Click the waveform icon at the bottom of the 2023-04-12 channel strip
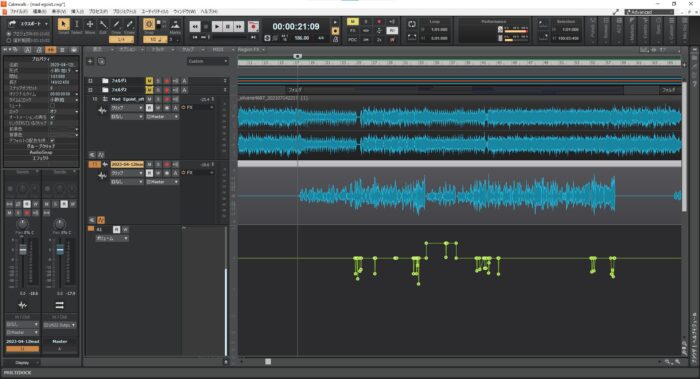Screen dimensions: 700x379 coord(22,305)
